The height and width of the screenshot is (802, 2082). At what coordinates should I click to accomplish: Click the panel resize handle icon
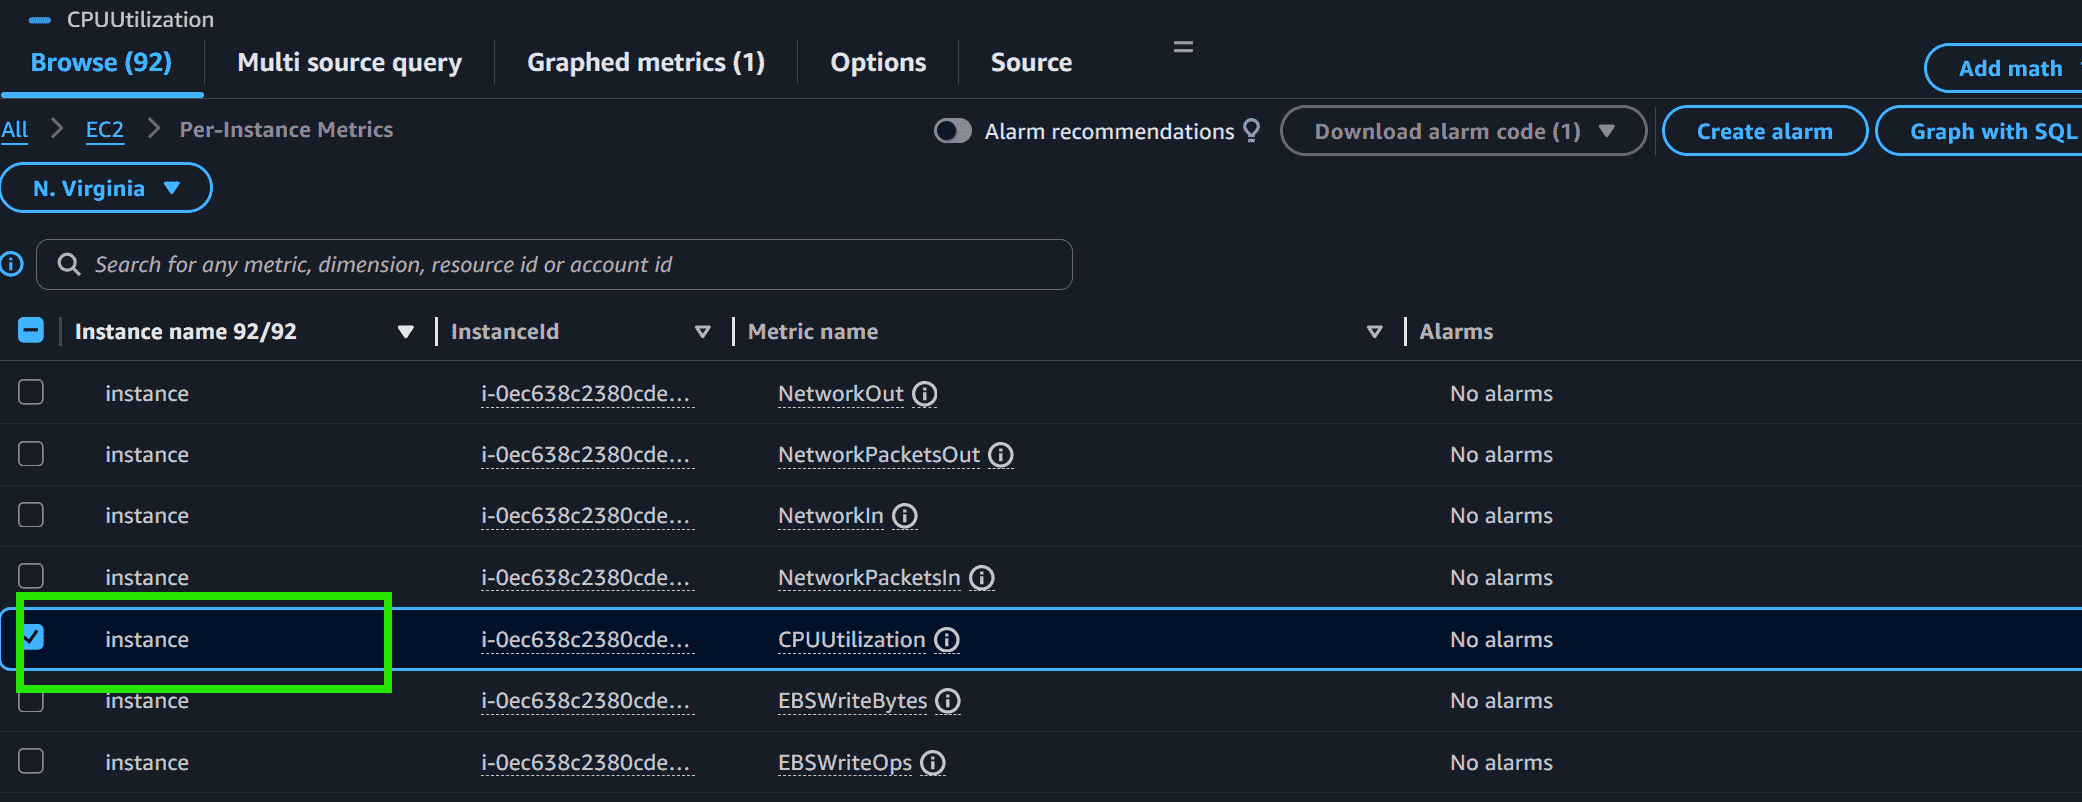point(1183,47)
